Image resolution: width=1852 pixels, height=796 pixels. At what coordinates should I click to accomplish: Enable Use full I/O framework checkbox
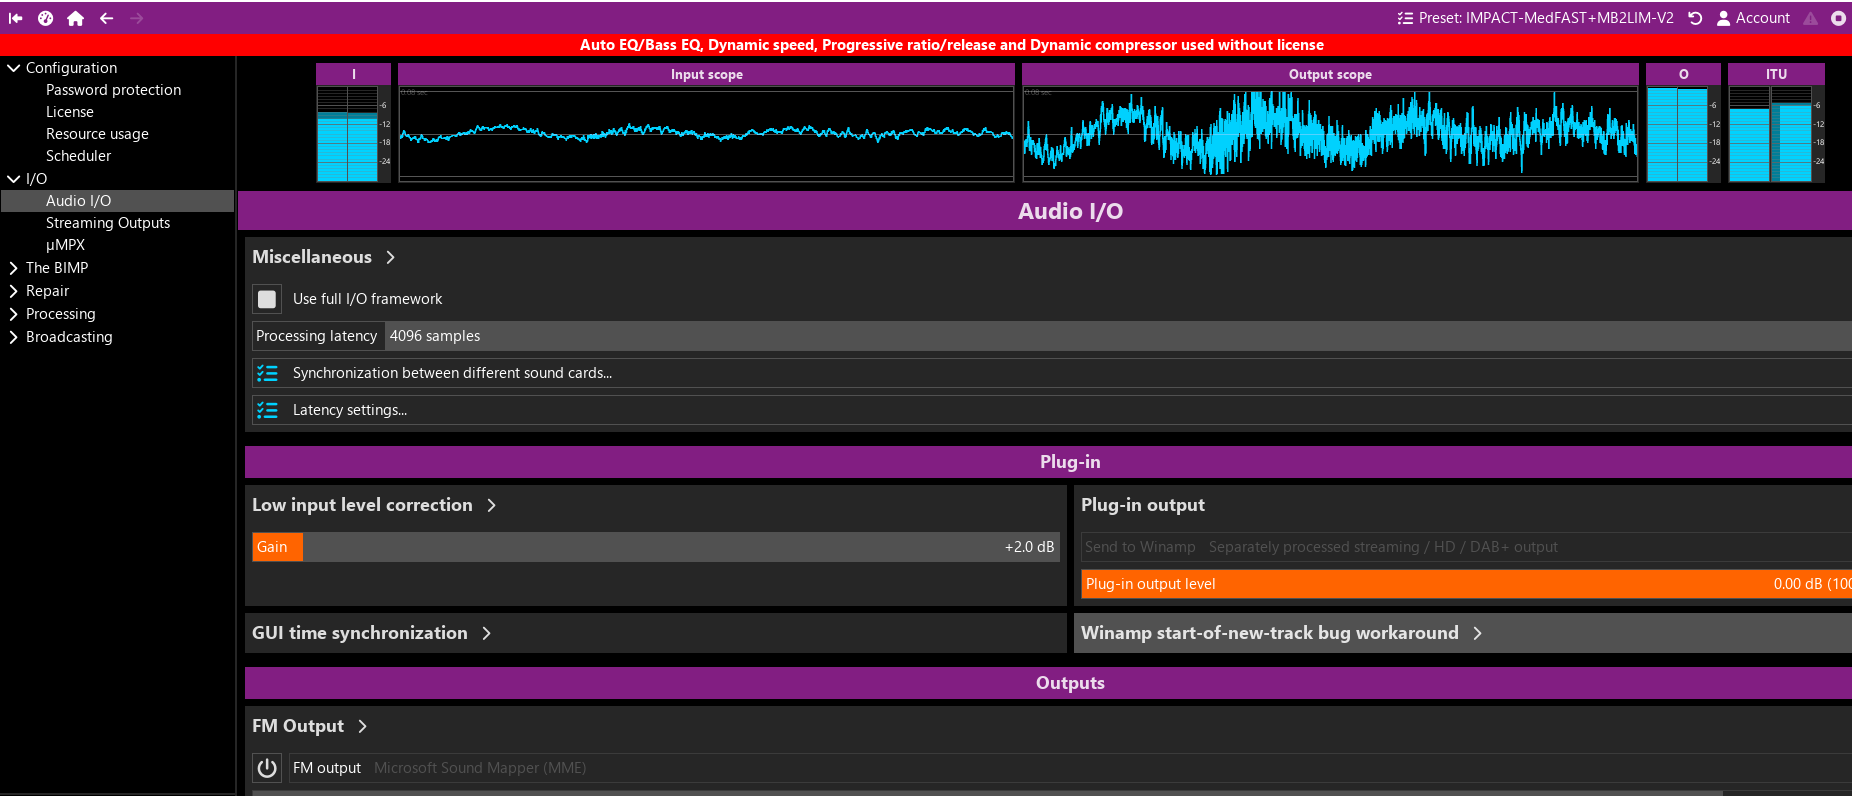point(267,299)
